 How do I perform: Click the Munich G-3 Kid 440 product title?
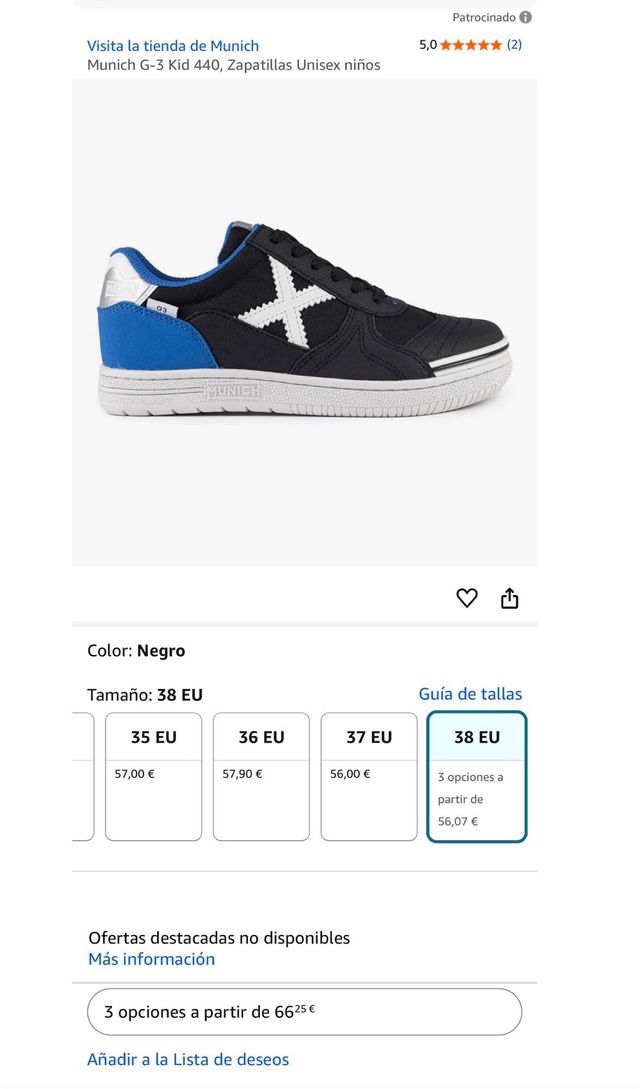tap(233, 65)
